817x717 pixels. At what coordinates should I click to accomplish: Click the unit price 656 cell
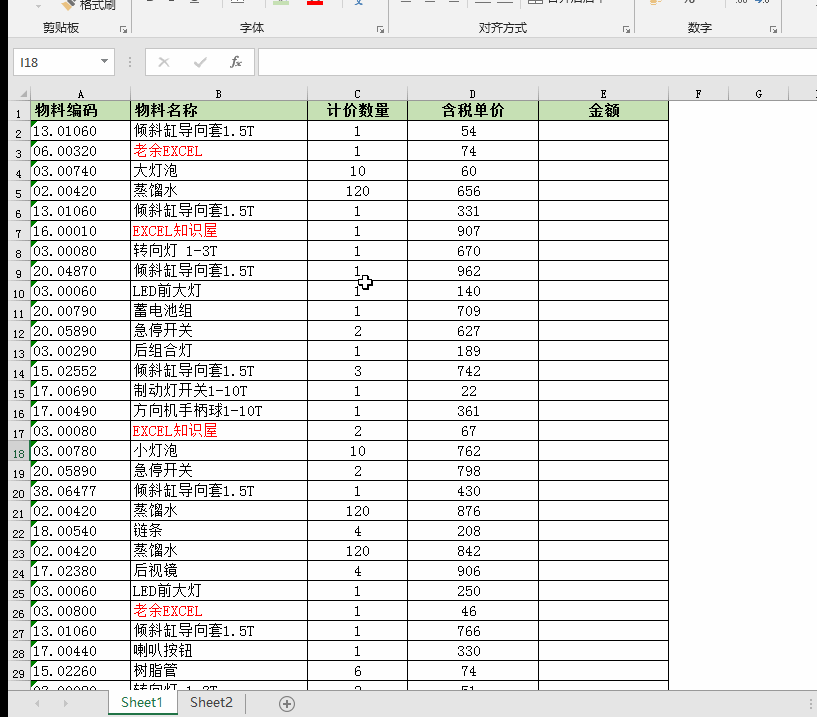[473, 191]
